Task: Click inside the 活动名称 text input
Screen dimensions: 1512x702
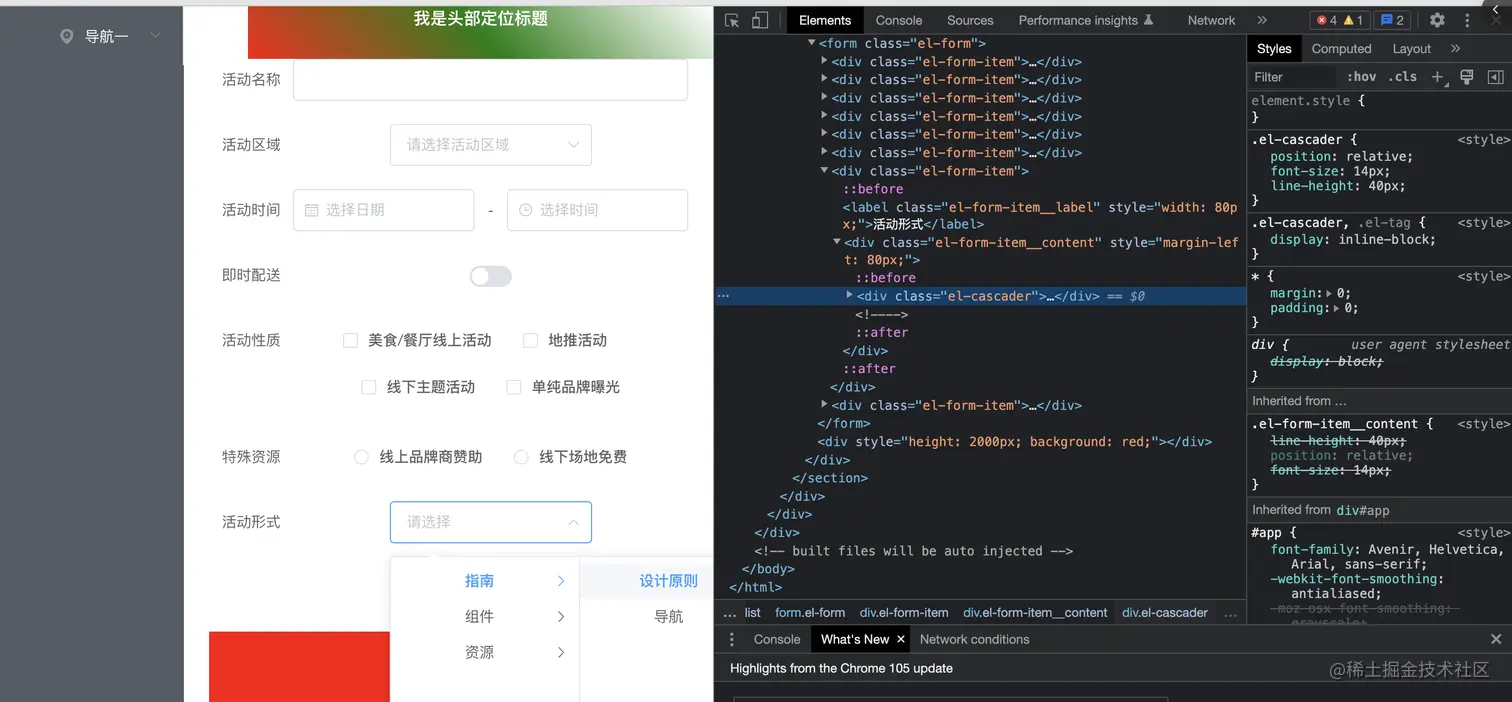Action: 490,80
